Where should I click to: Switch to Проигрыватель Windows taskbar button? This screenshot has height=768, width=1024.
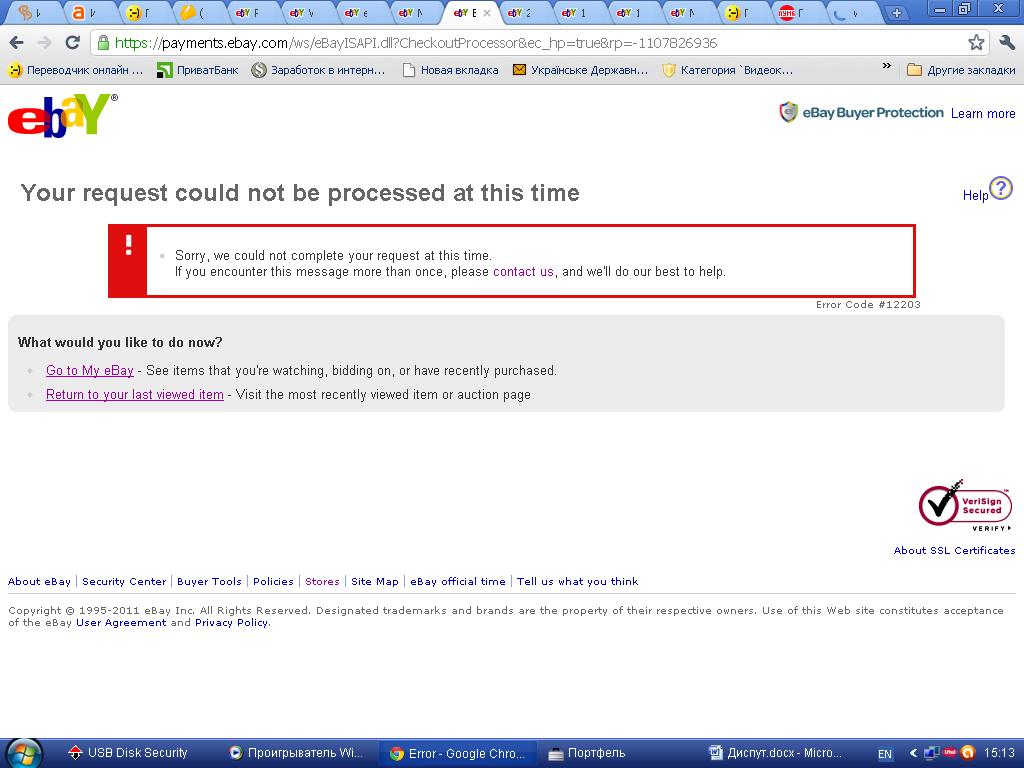(297, 753)
